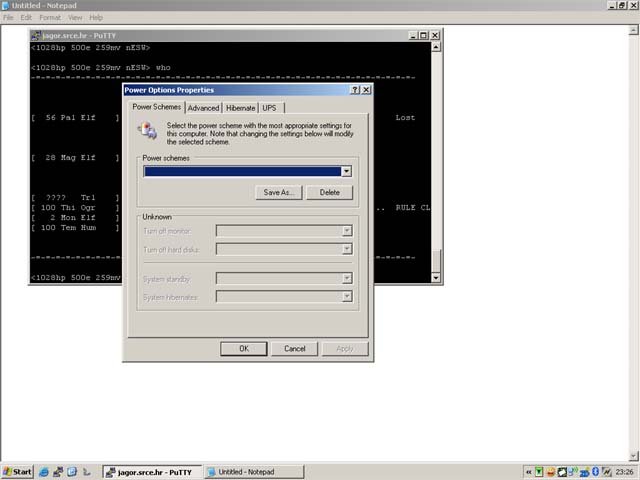Switch to jagor.srce.hr PuTTY taskbar button
The width and height of the screenshot is (640, 480).
point(152,472)
